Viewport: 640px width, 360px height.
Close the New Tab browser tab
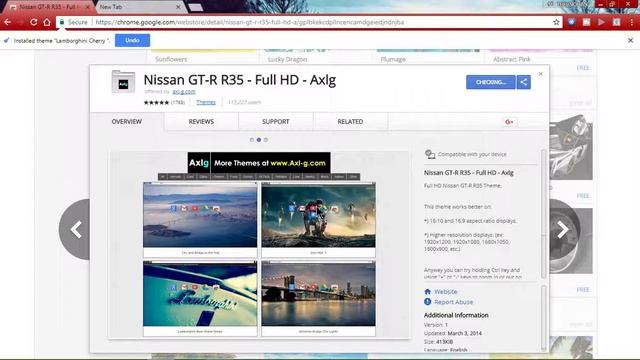point(178,7)
